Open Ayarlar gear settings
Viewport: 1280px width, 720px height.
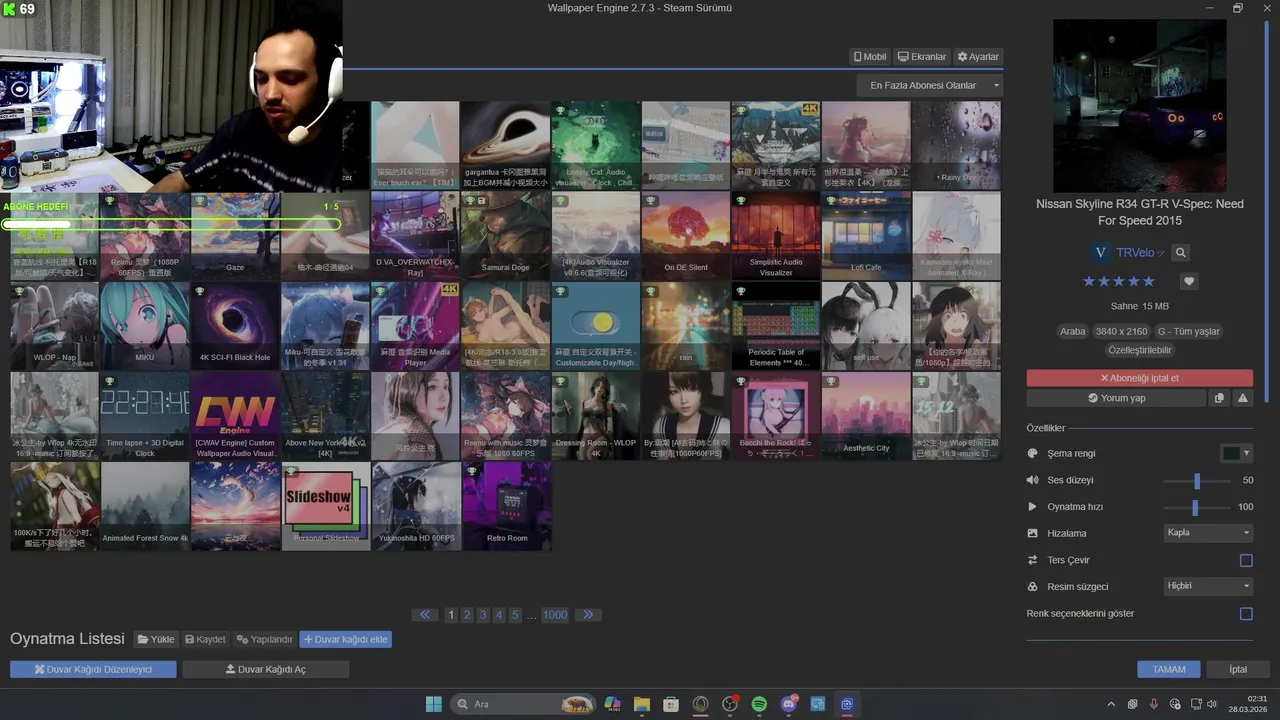[978, 57]
